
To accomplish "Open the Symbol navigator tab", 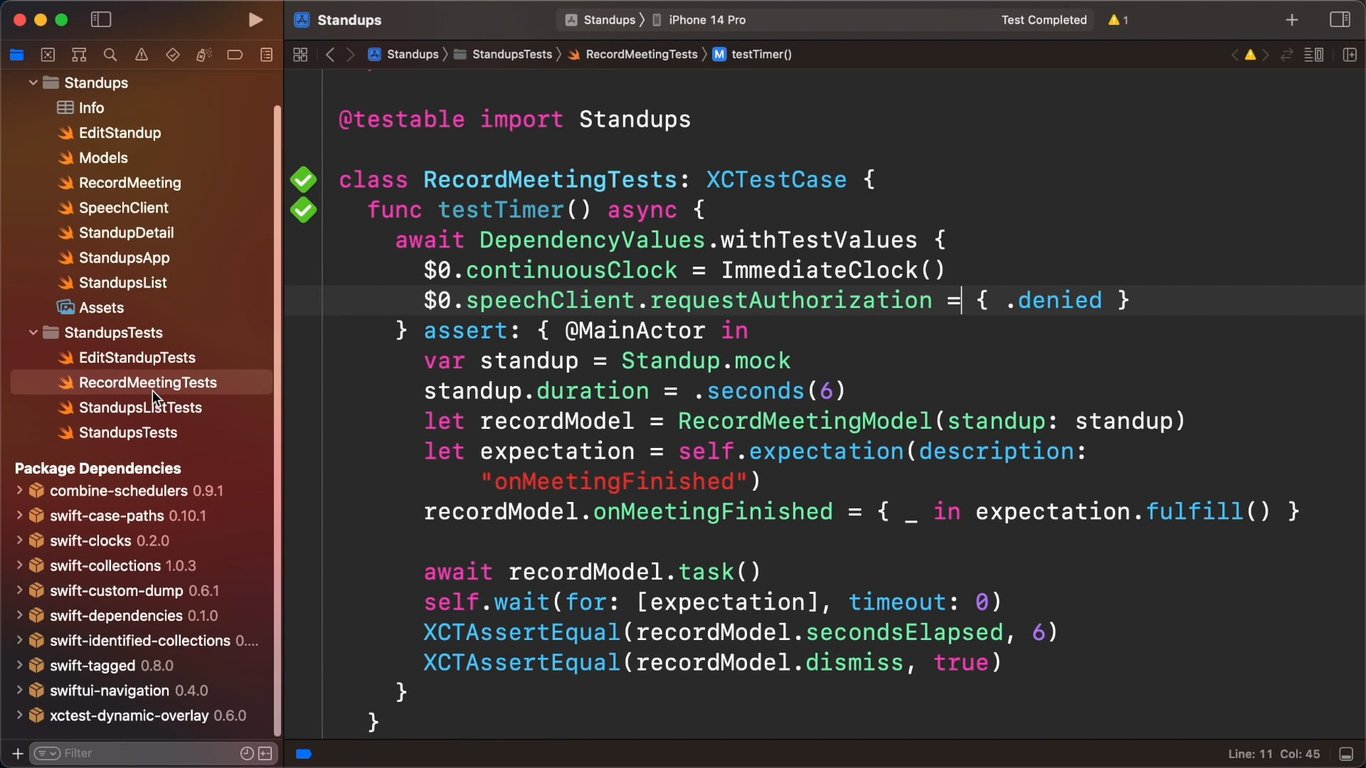I will [79, 55].
